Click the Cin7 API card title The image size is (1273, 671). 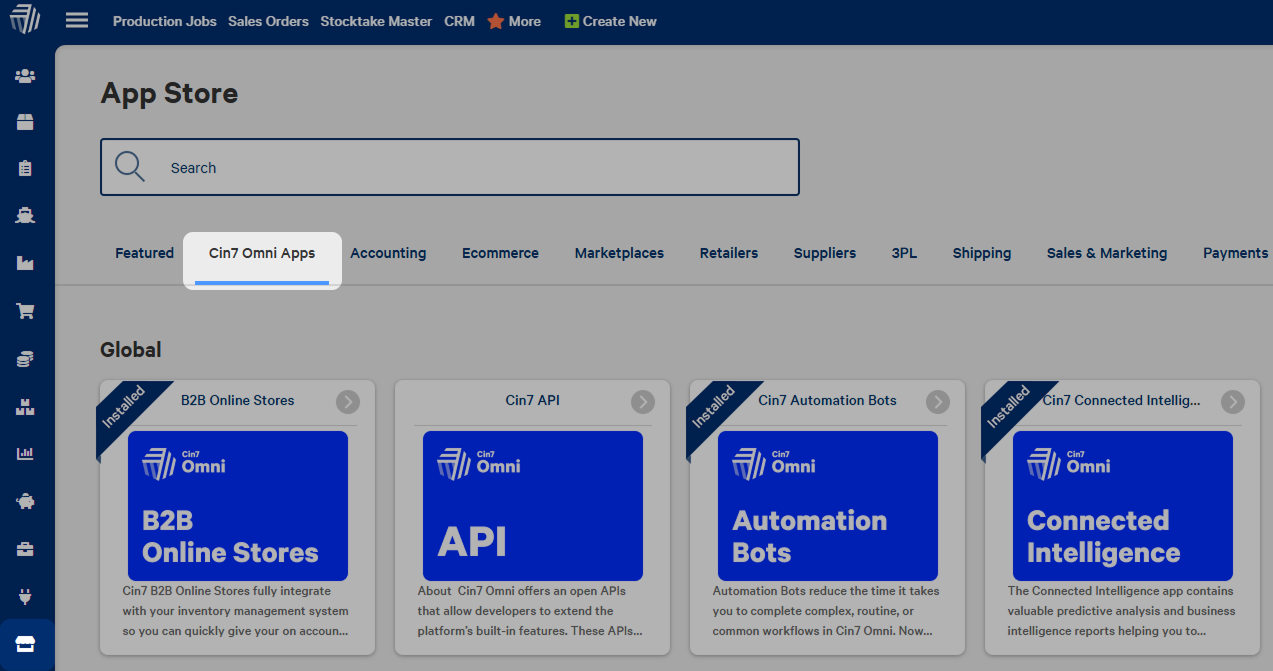click(x=533, y=400)
